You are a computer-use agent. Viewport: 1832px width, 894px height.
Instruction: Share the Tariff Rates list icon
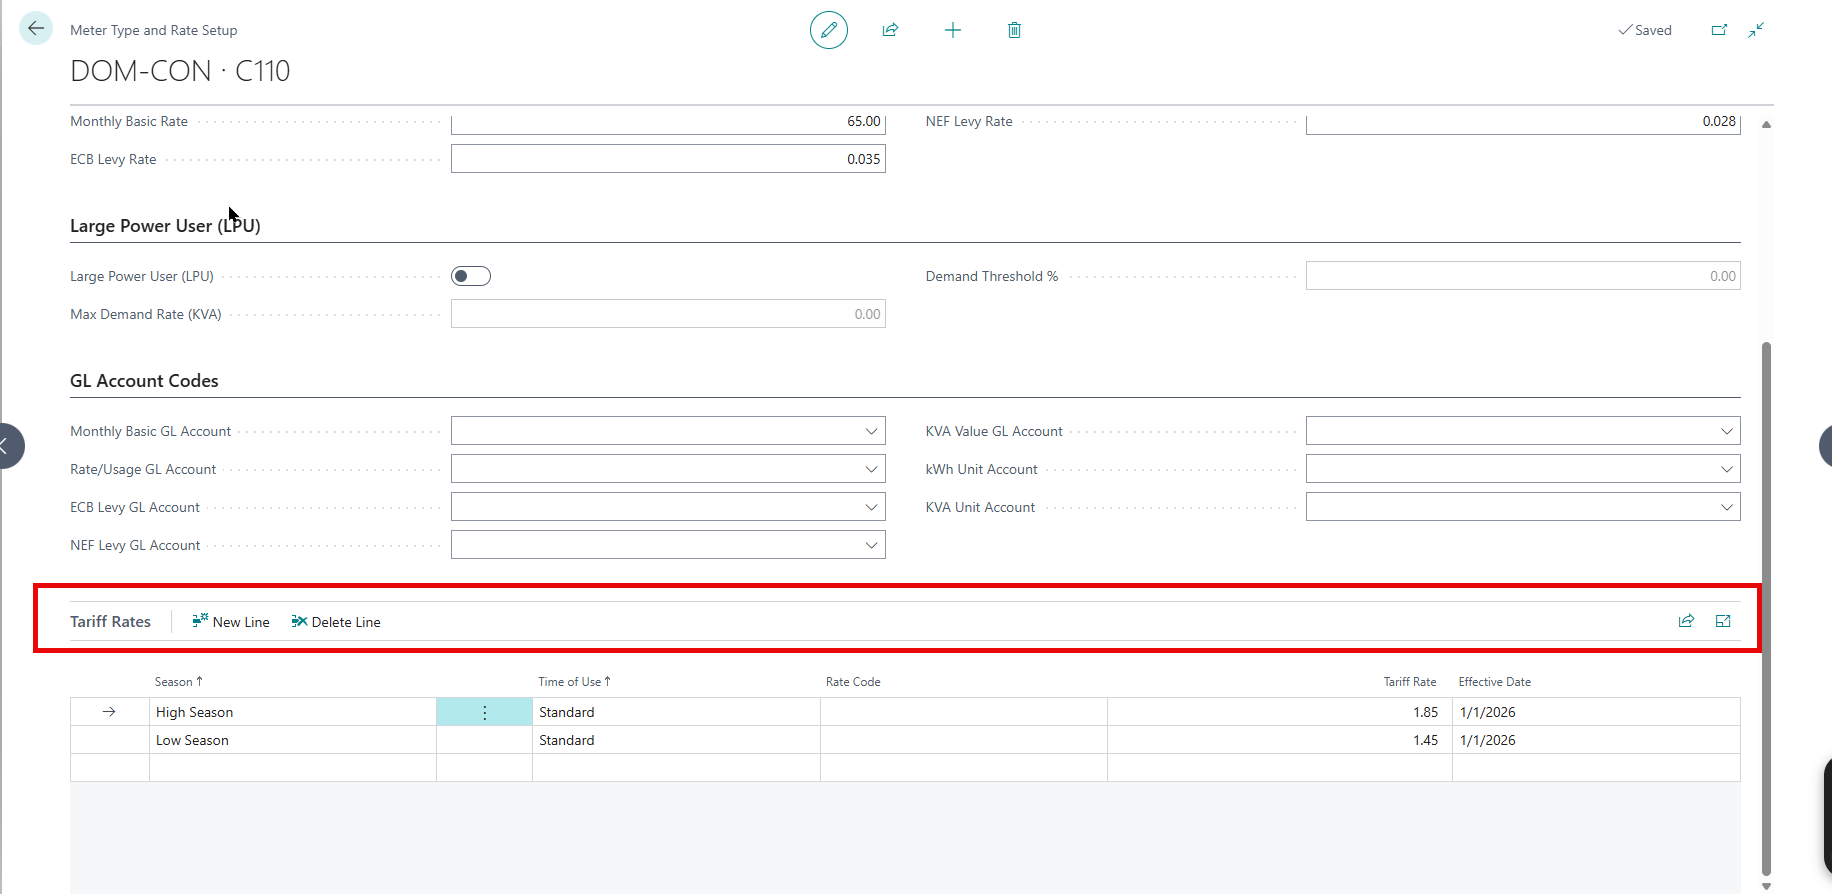click(x=1686, y=621)
